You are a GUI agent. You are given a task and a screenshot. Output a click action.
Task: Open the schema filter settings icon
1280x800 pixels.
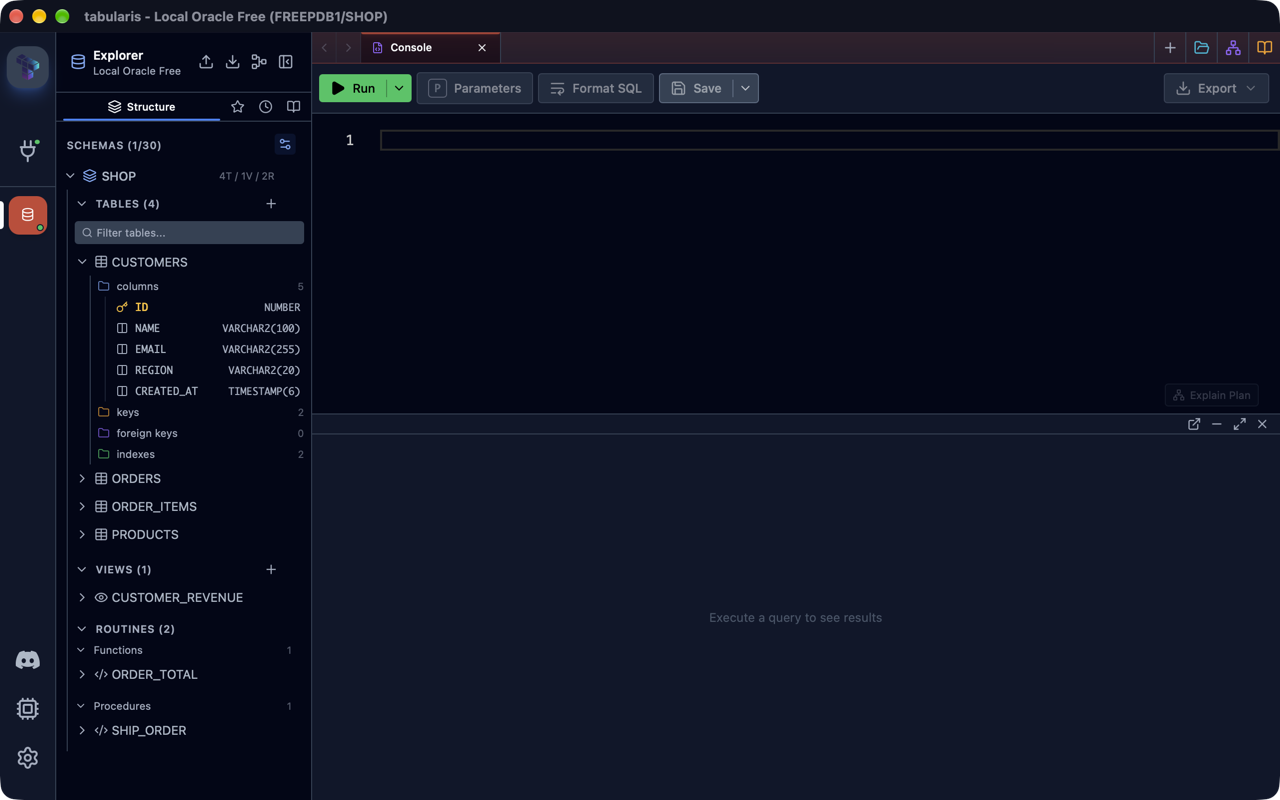point(285,145)
